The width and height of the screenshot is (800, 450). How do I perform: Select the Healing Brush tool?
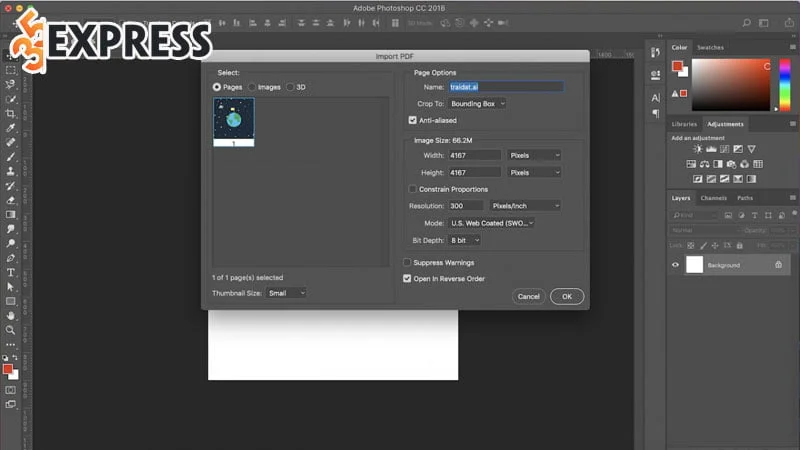10,142
